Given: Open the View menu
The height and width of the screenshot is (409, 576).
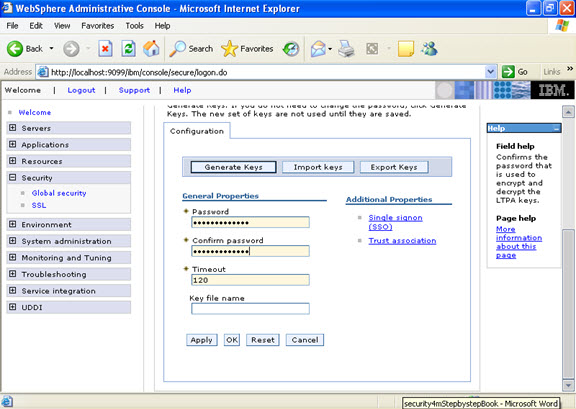Looking at the screenshot, I should pyautogui.click(x=62, y=26).
